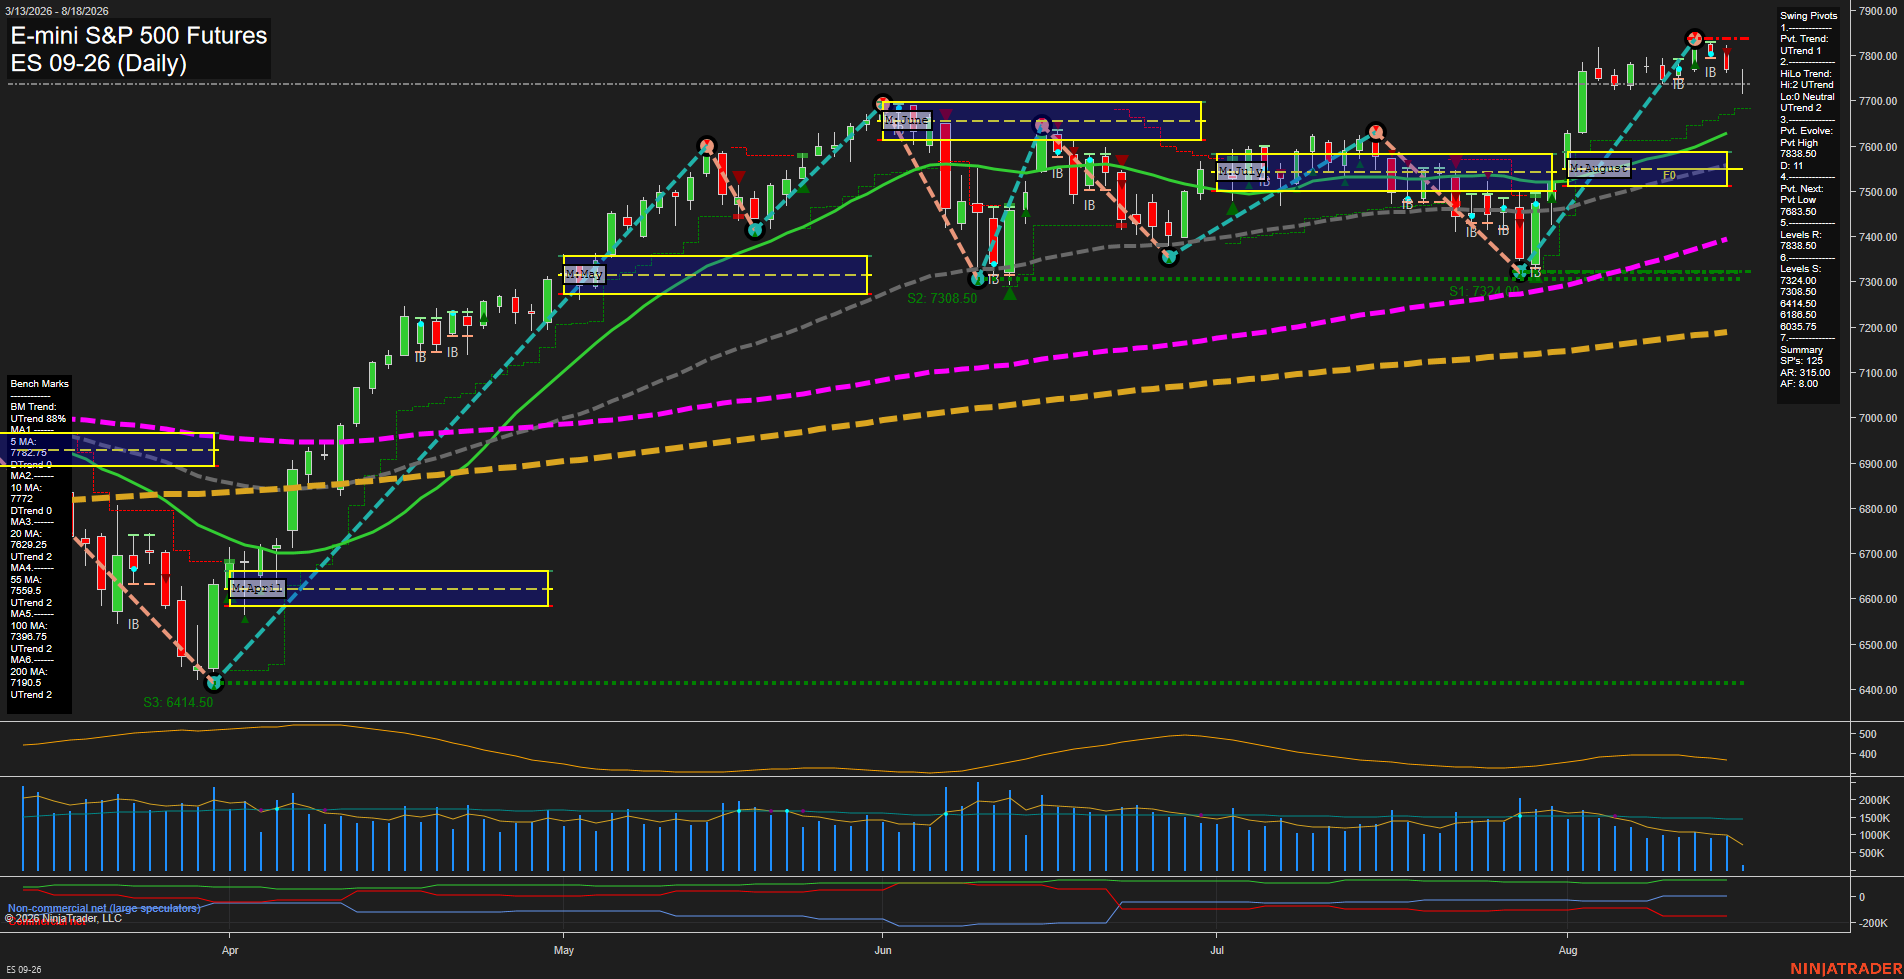
Task: Select the 'Pvt. Next:' label
Action: click(1802, 189)
